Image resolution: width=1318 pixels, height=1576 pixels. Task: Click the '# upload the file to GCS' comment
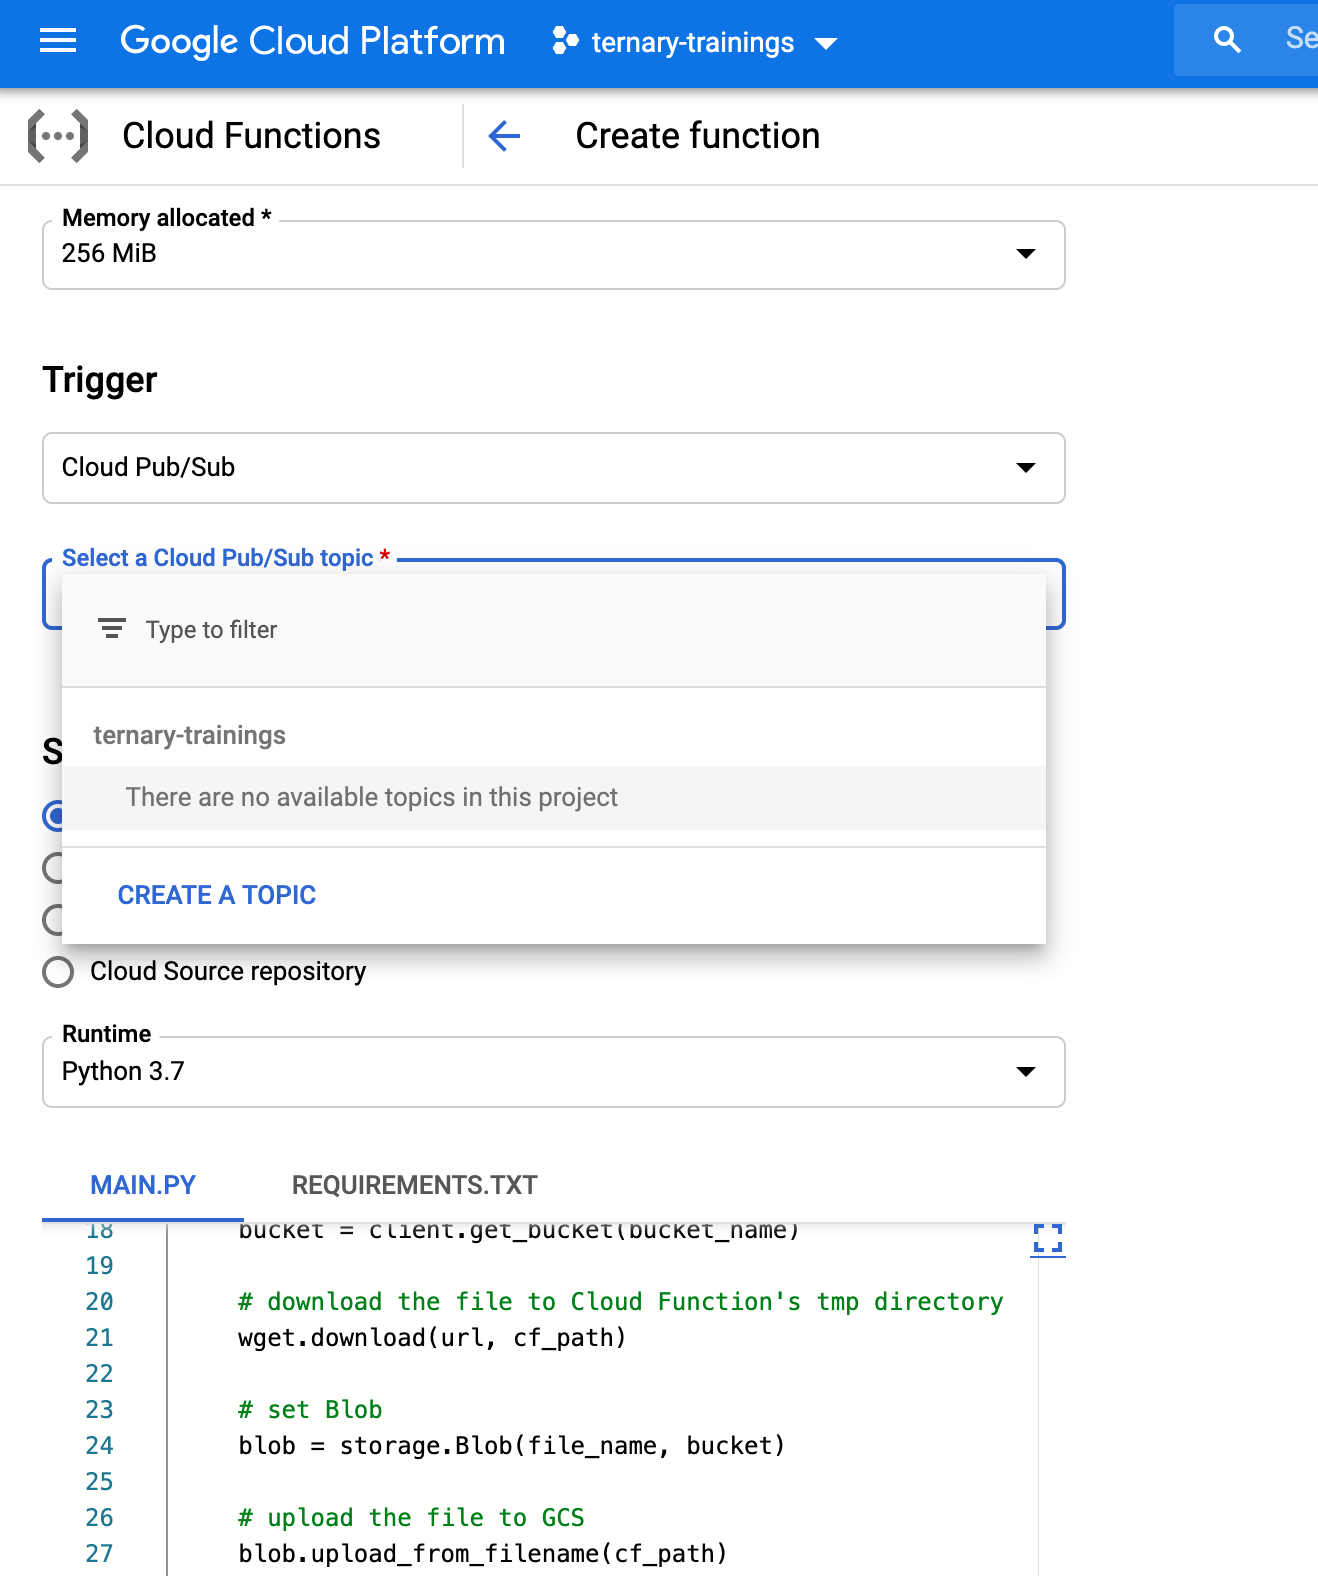point(411,1518)
